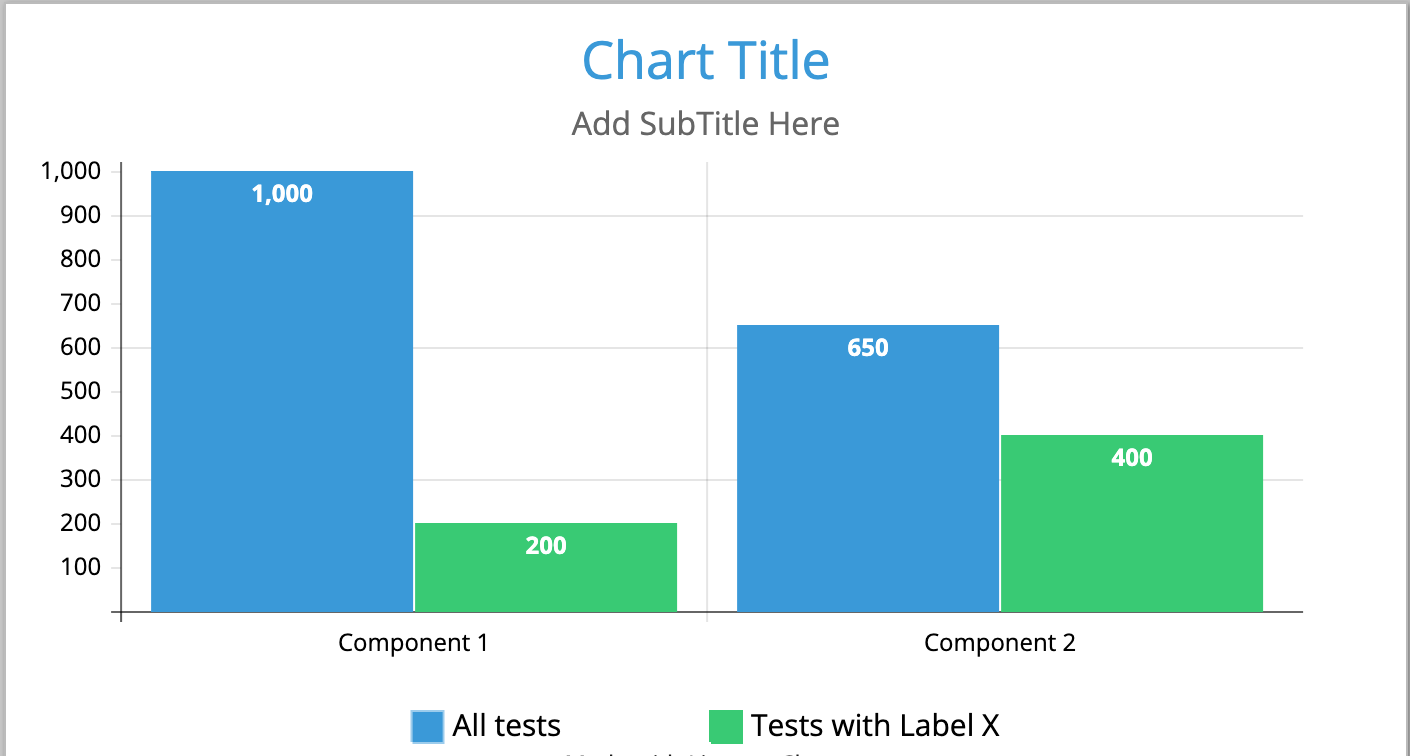Image resolution: width=1410 pixels, height=756 pixels.
Task: Click the Component 1 axis category label
Action: (x=413, y=642)
